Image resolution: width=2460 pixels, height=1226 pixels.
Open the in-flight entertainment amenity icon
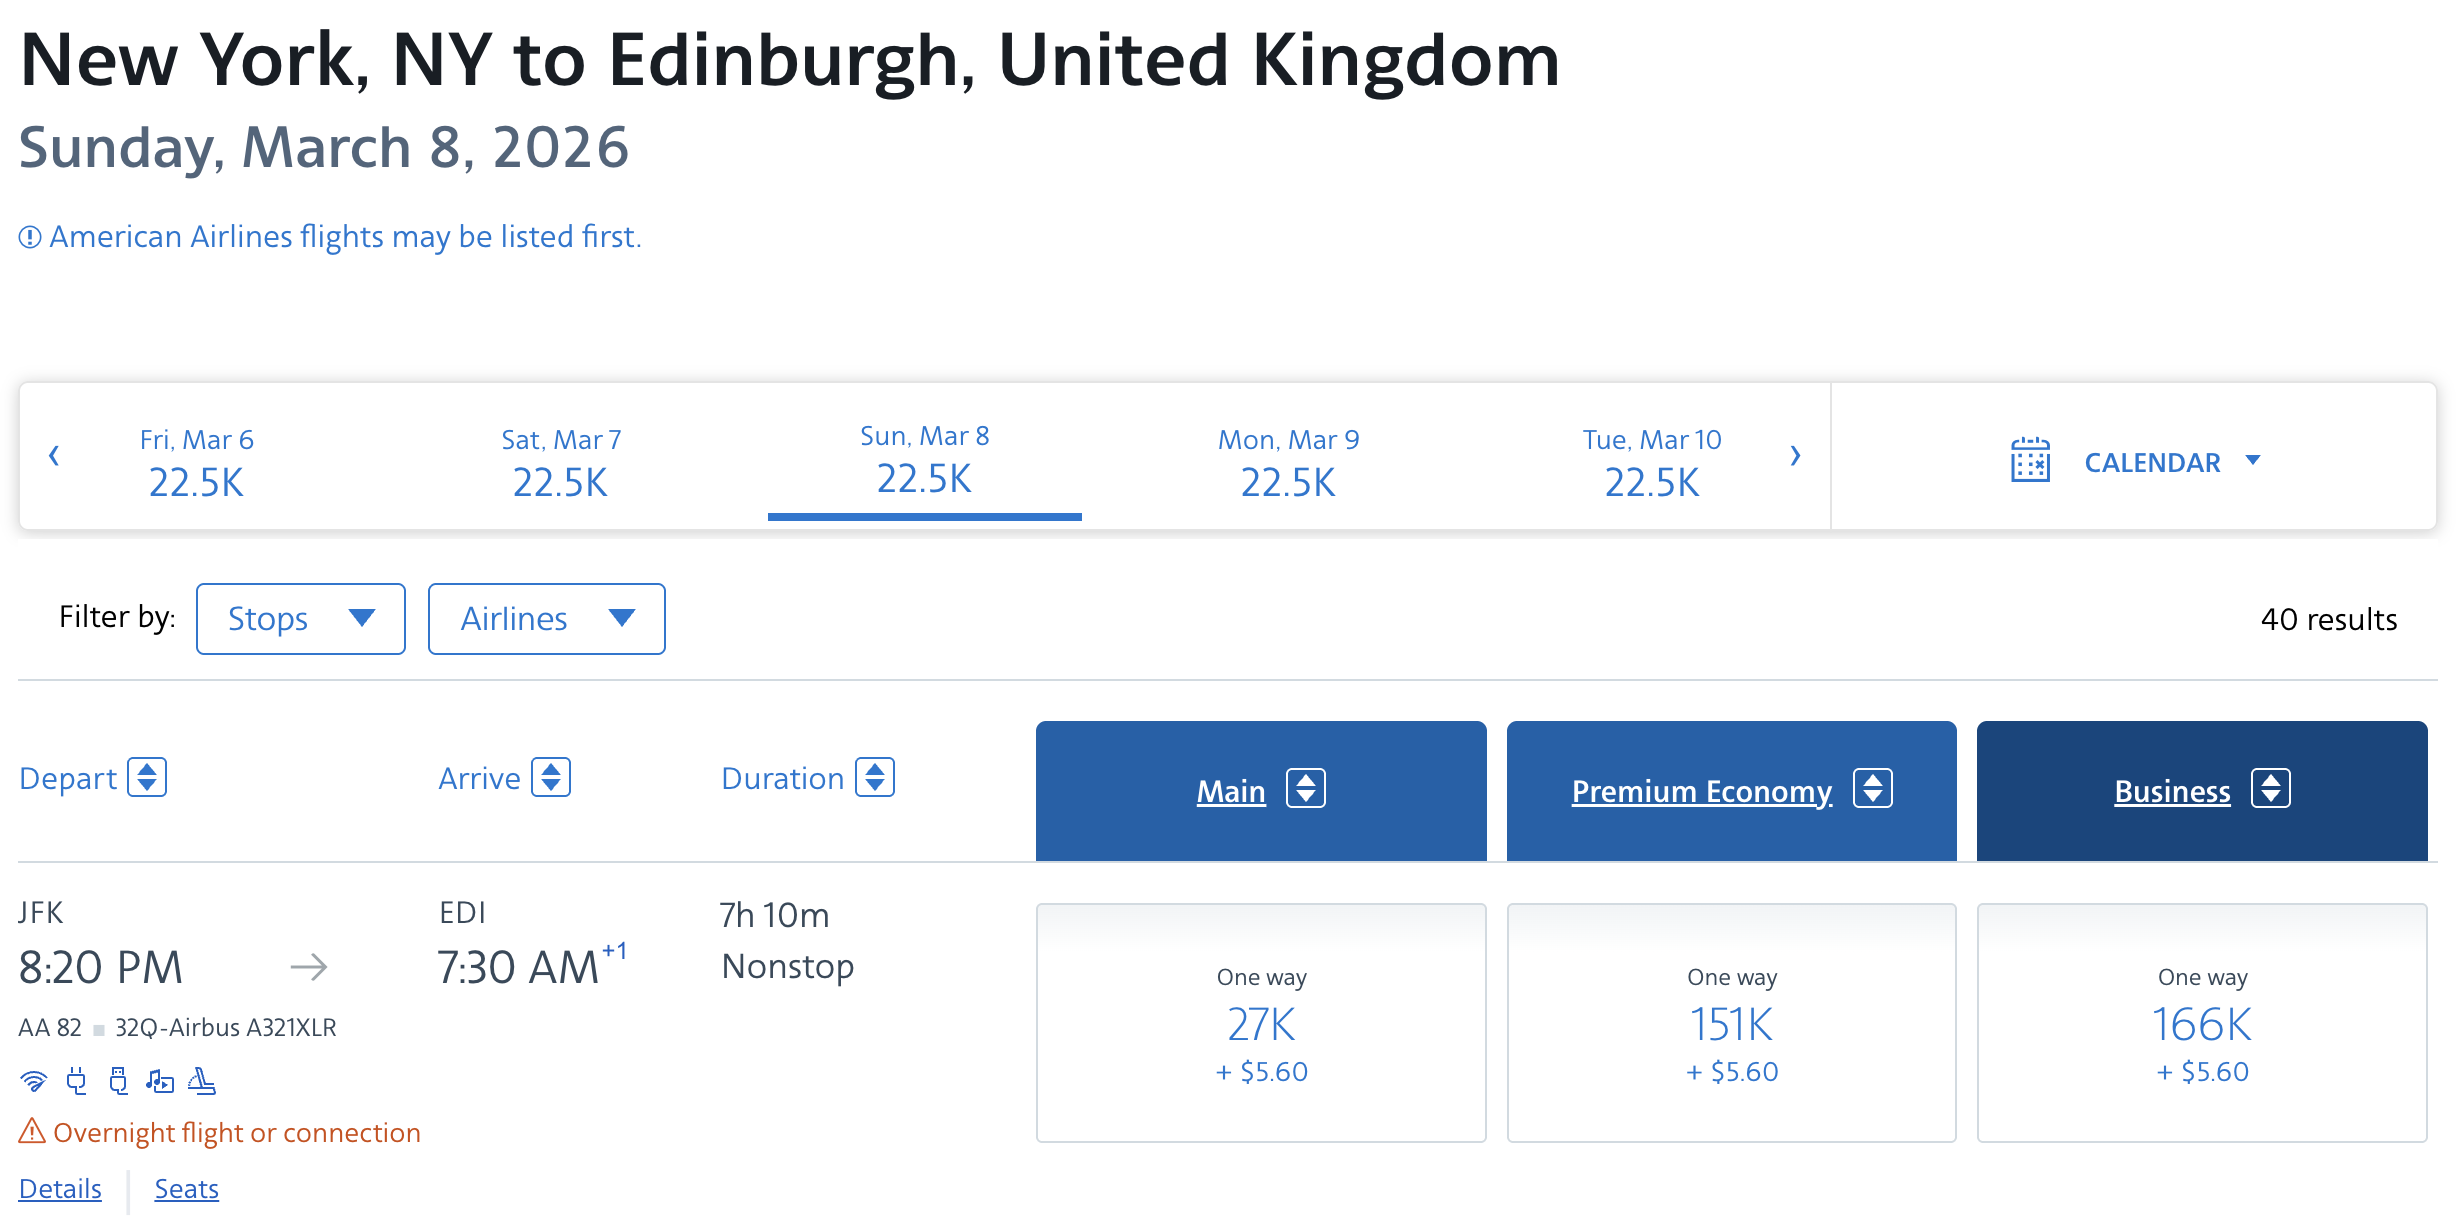click(x=161, y=1082)
